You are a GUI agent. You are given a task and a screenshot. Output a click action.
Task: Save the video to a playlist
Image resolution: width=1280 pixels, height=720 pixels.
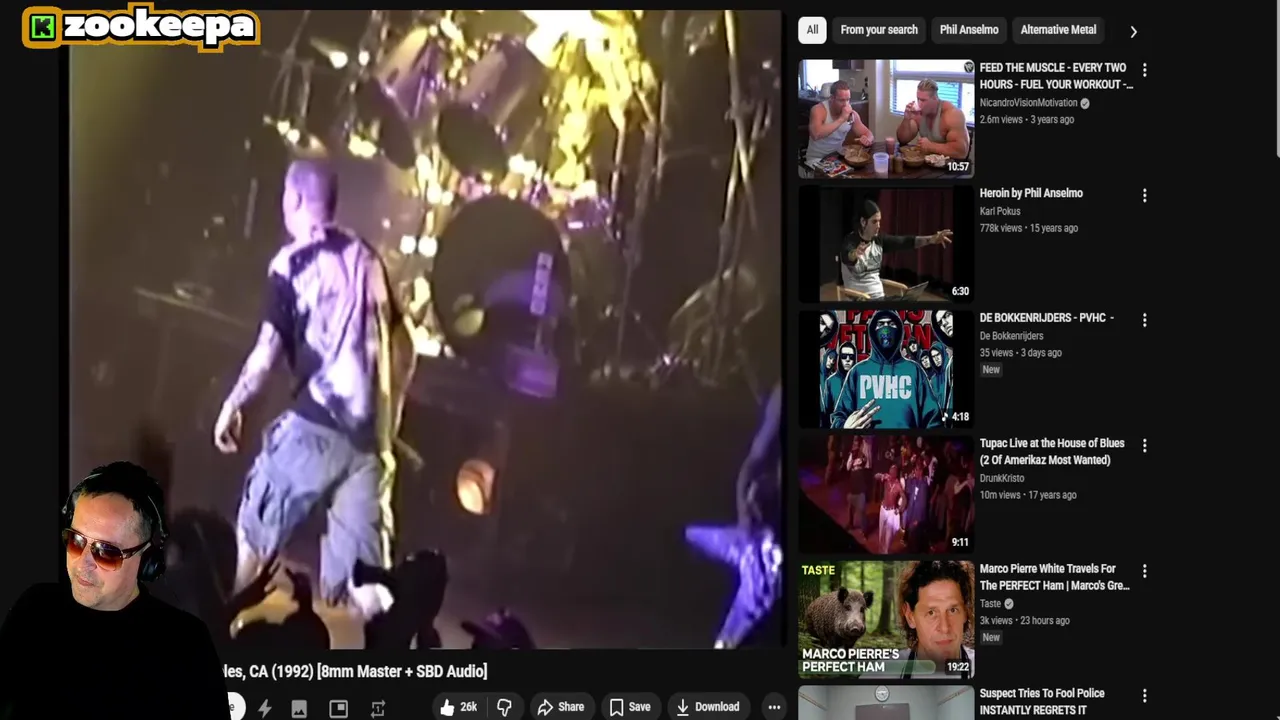click(630, 707)
